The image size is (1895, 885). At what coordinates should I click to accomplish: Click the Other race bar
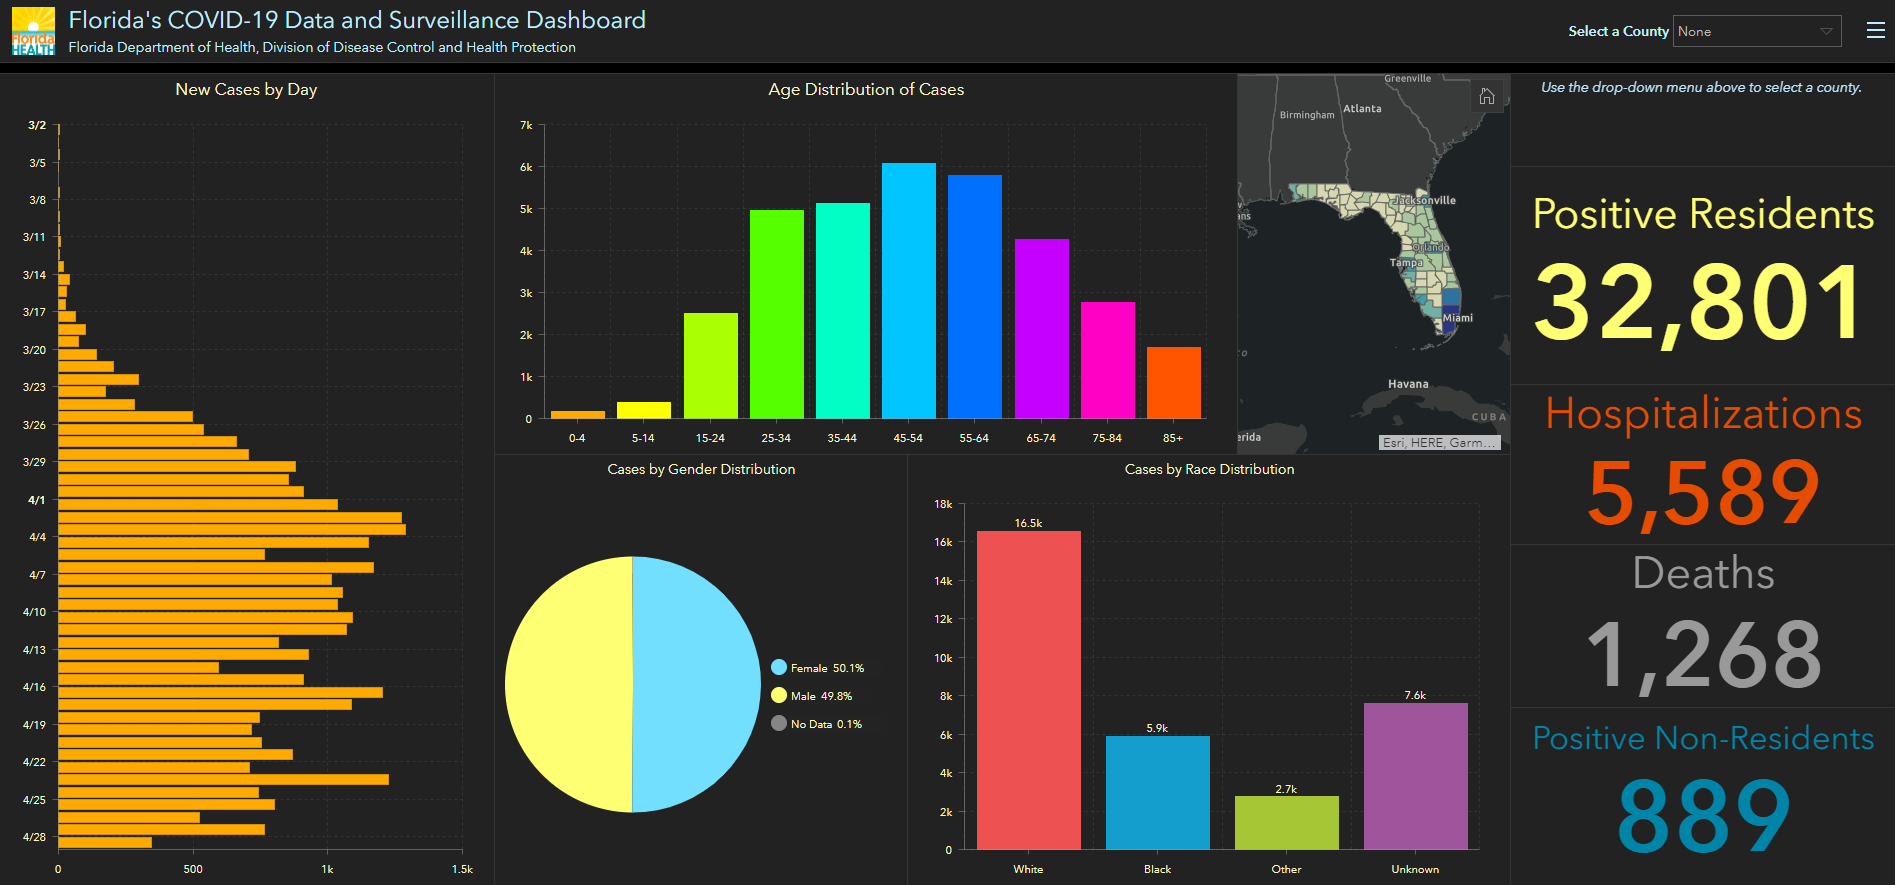1286,823
